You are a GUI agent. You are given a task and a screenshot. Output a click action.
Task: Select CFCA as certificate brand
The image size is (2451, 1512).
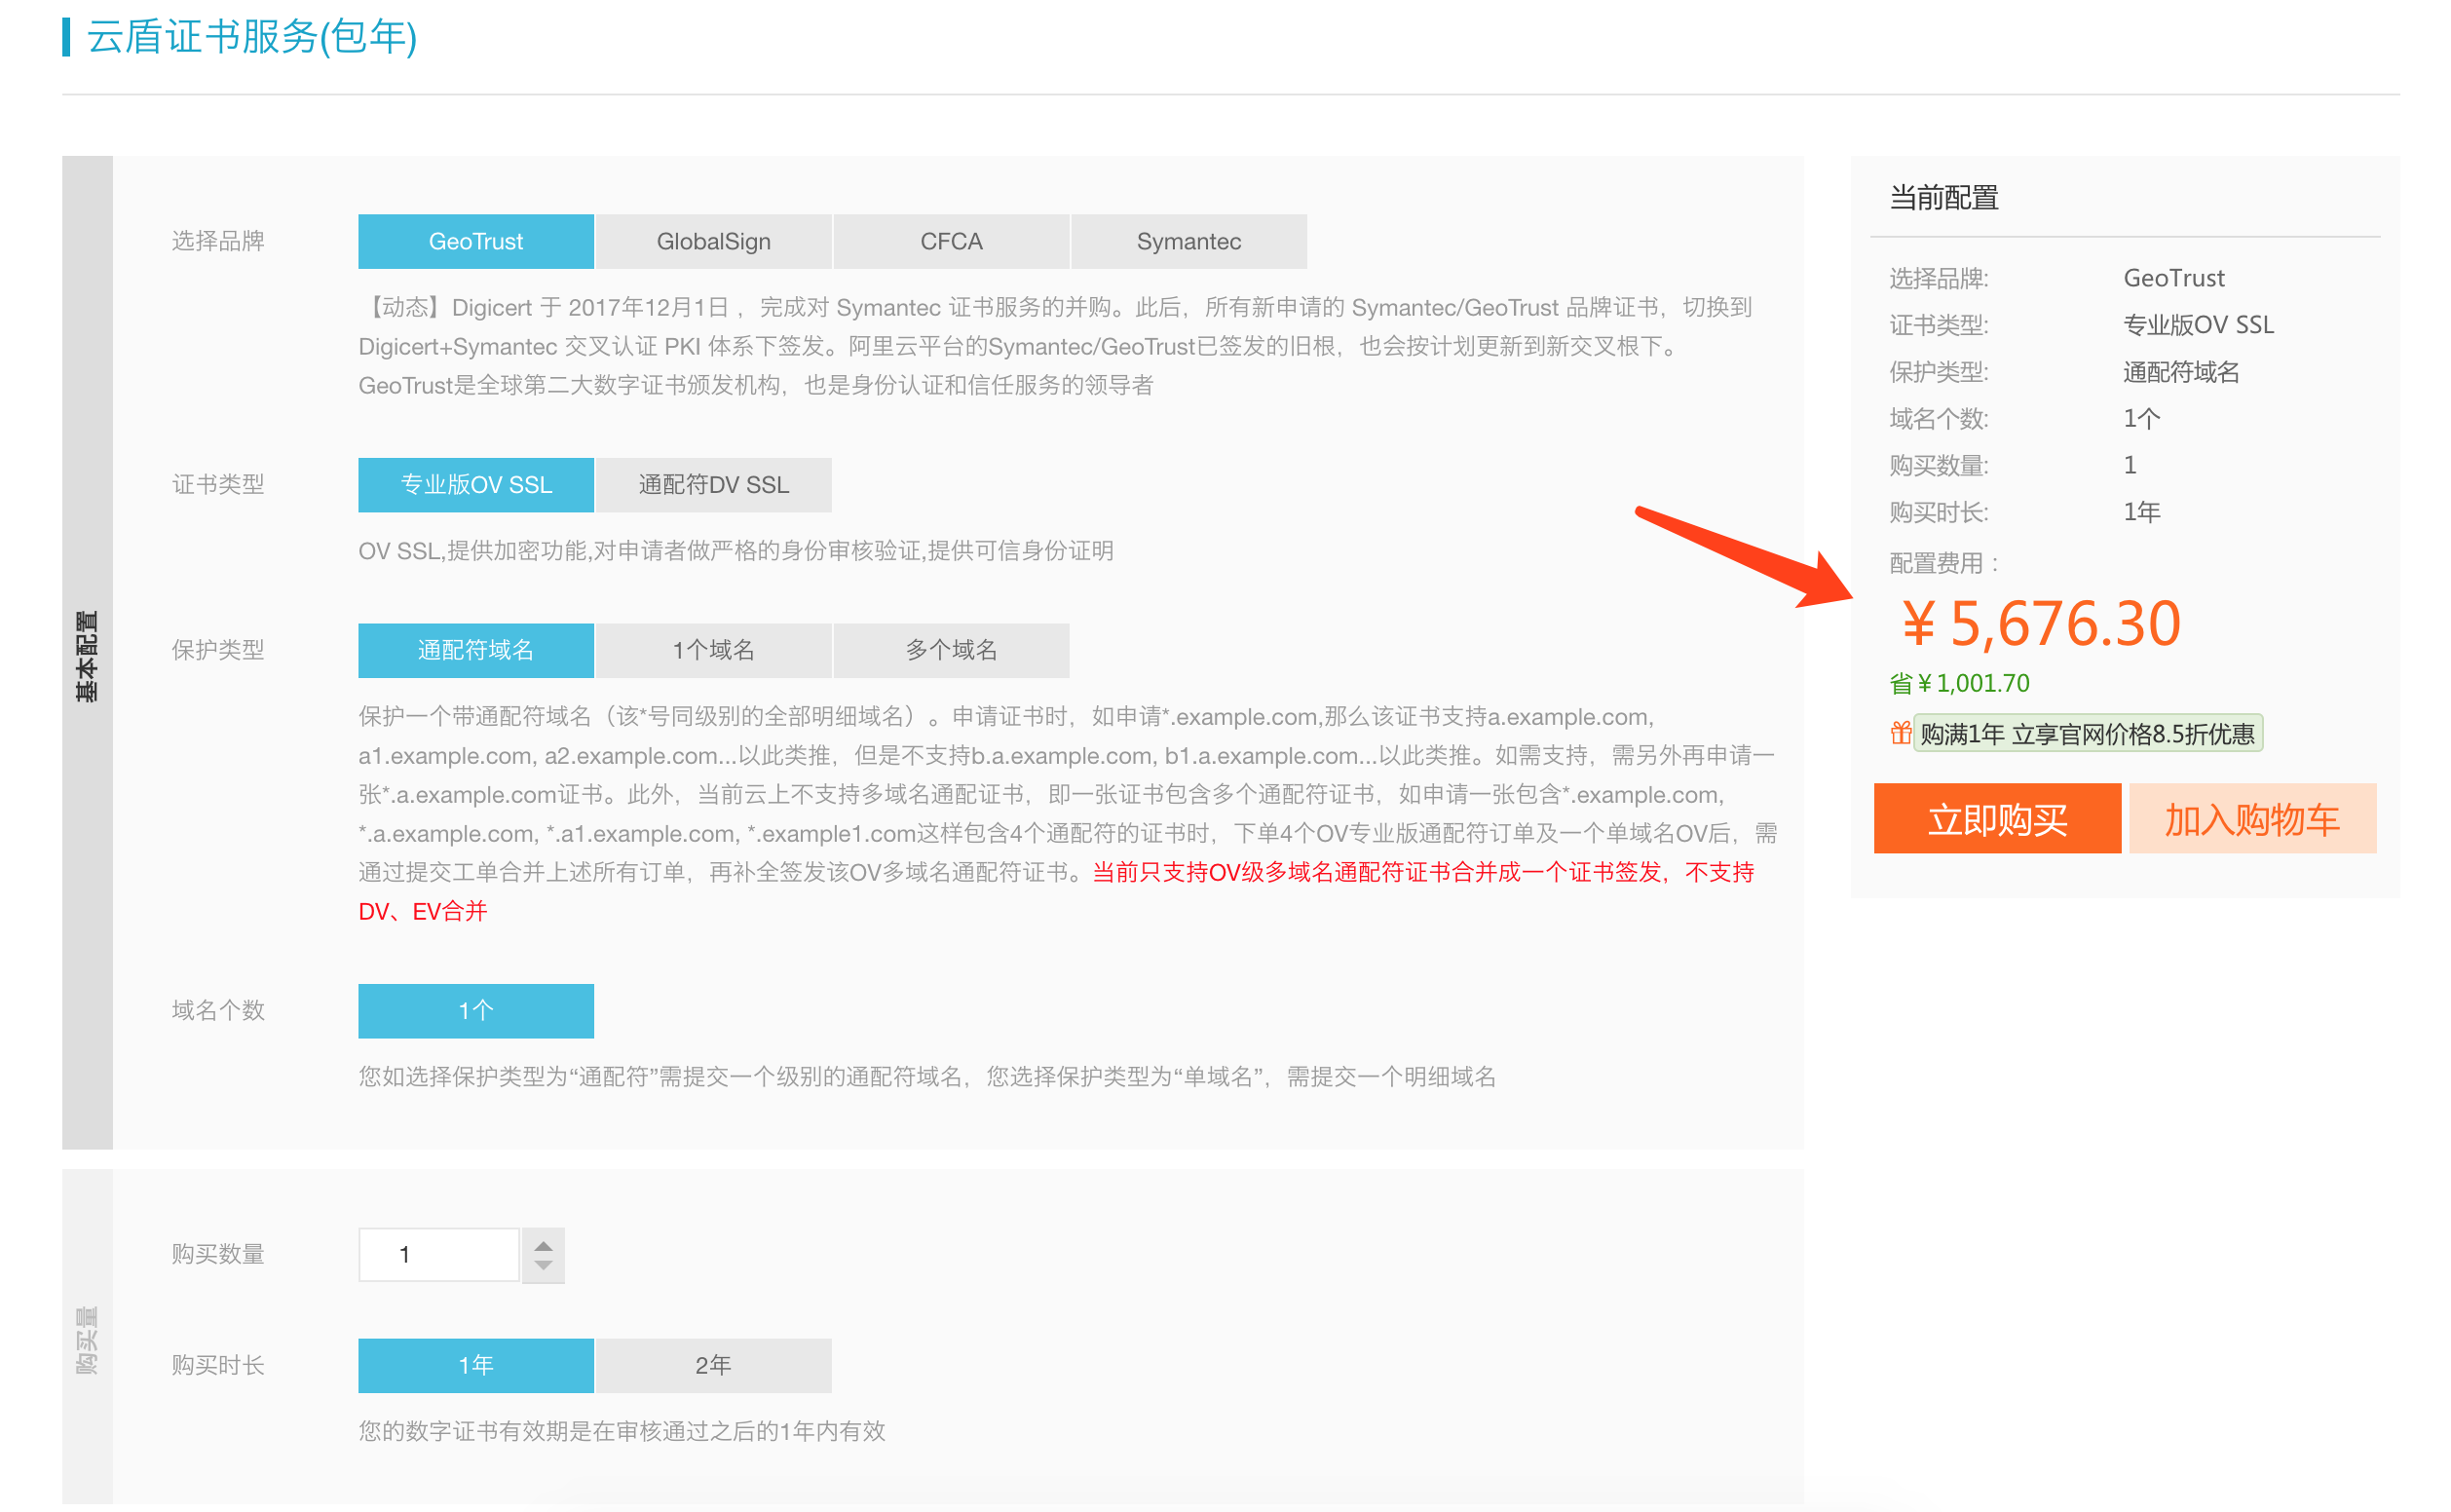pos(951,241)
